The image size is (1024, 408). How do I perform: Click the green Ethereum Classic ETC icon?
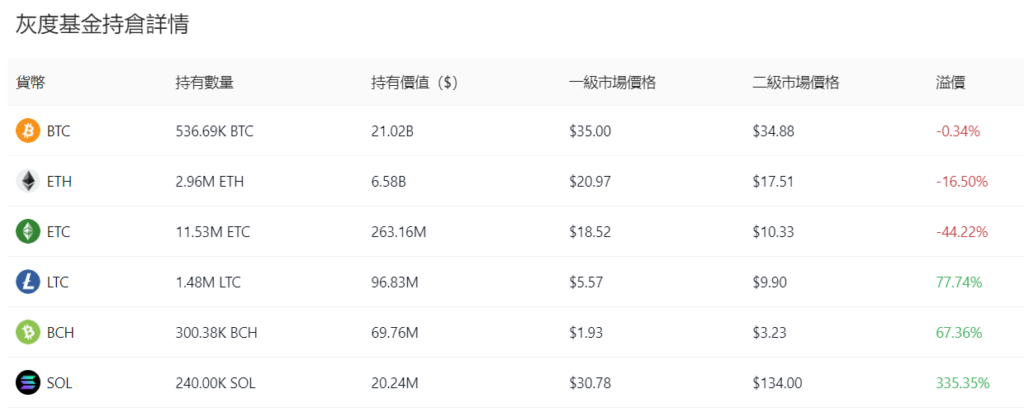28,232
